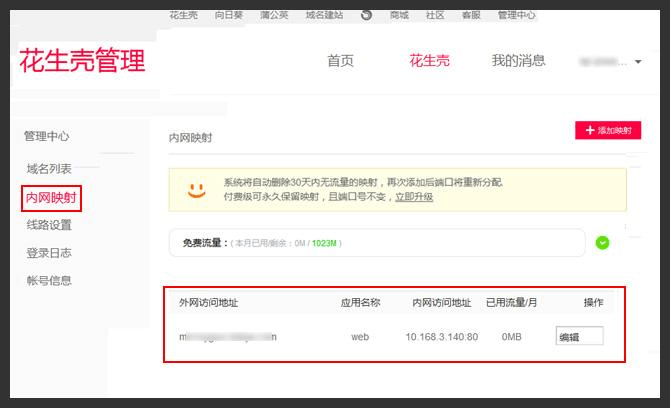
Task: Follow the 立即升级 upgrade link
Action: point(413,197)
